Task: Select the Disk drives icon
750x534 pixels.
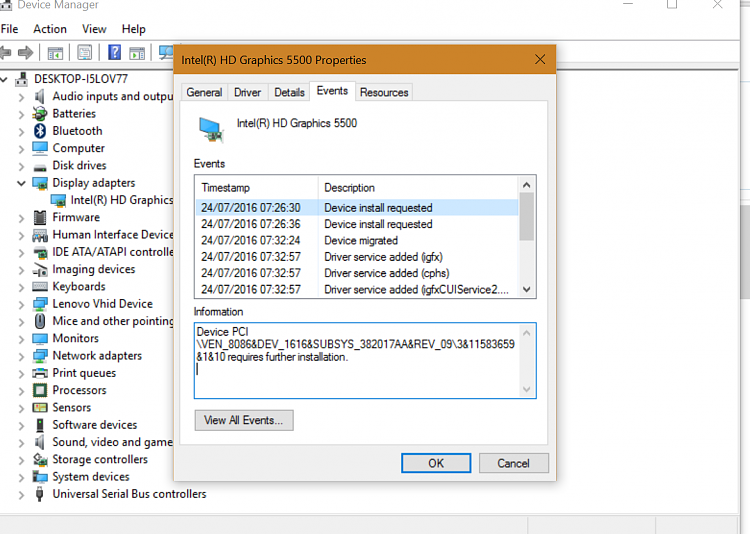Action: pos(40,167)
